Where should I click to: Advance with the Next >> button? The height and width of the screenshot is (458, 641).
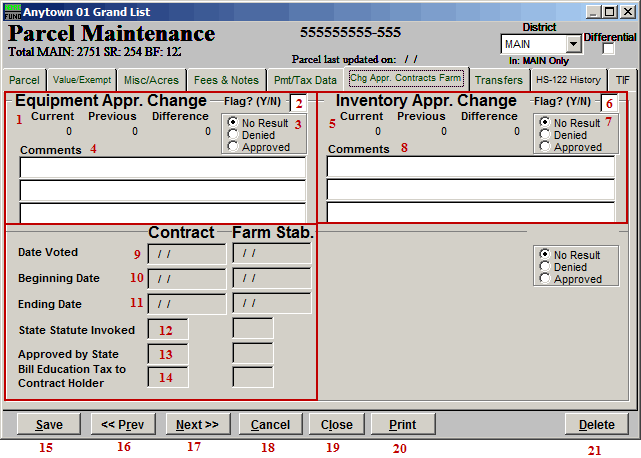click(x=197, y=425)
